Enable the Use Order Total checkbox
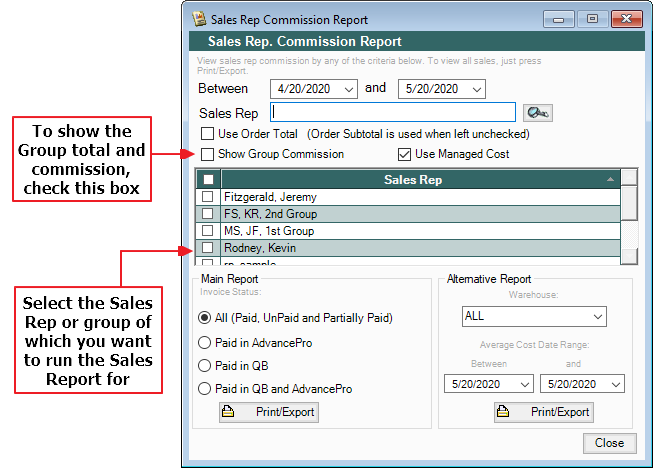 click(208, 134)
